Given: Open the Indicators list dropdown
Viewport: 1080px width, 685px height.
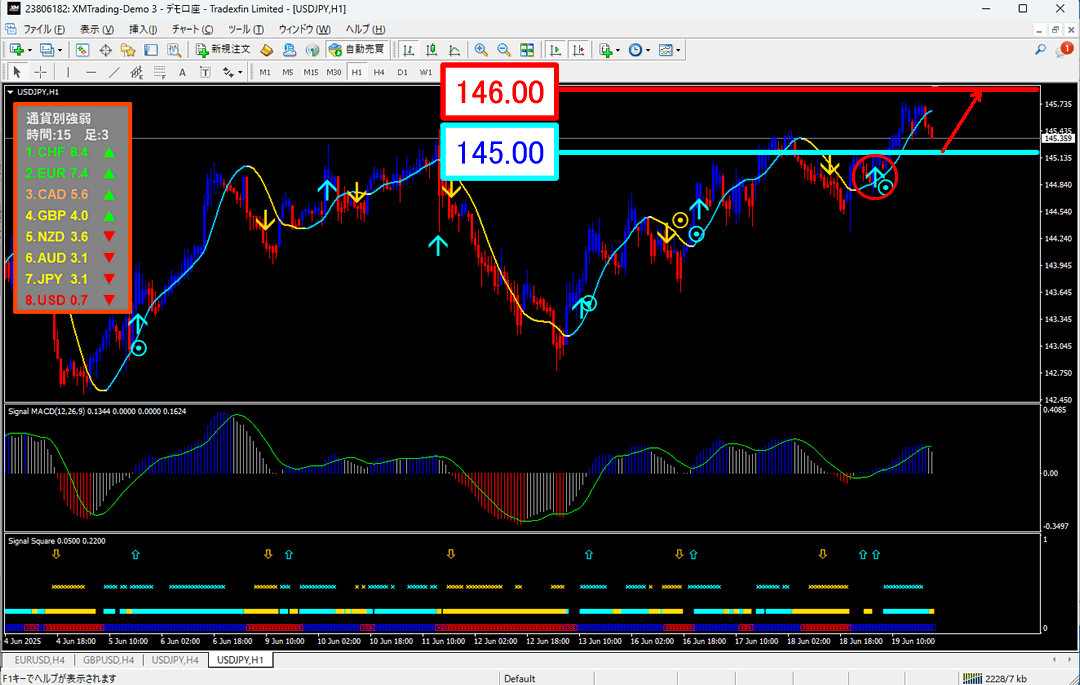Looking at the screenshot, I should (x=609, y=50).
